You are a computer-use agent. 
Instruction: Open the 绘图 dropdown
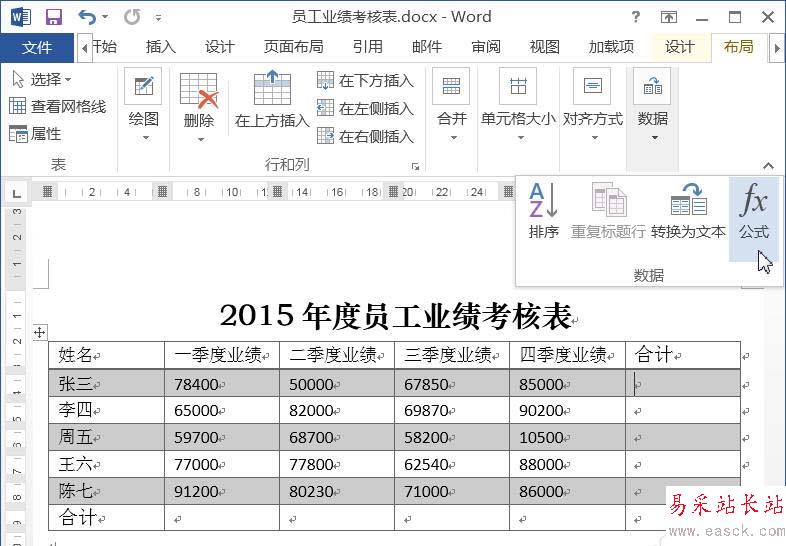pos(144,105)
